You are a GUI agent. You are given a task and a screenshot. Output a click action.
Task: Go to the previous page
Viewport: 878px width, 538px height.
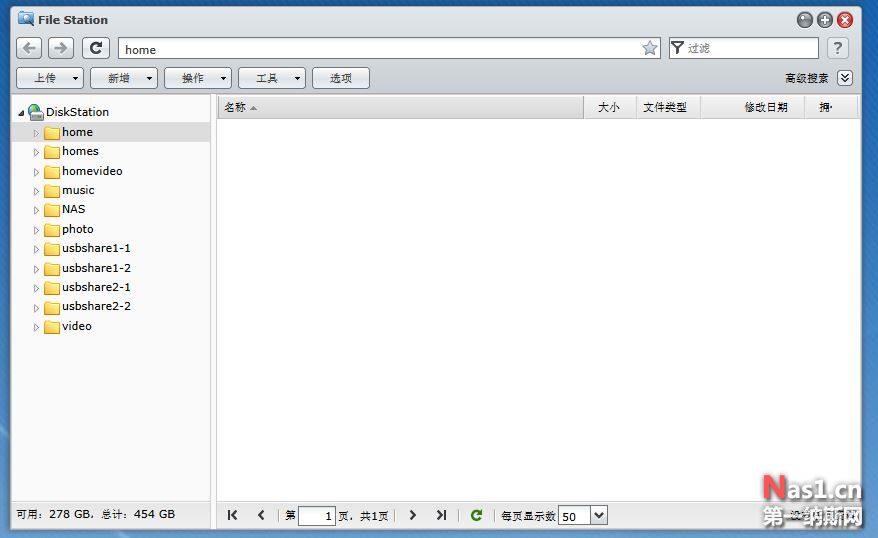(261, 515)
